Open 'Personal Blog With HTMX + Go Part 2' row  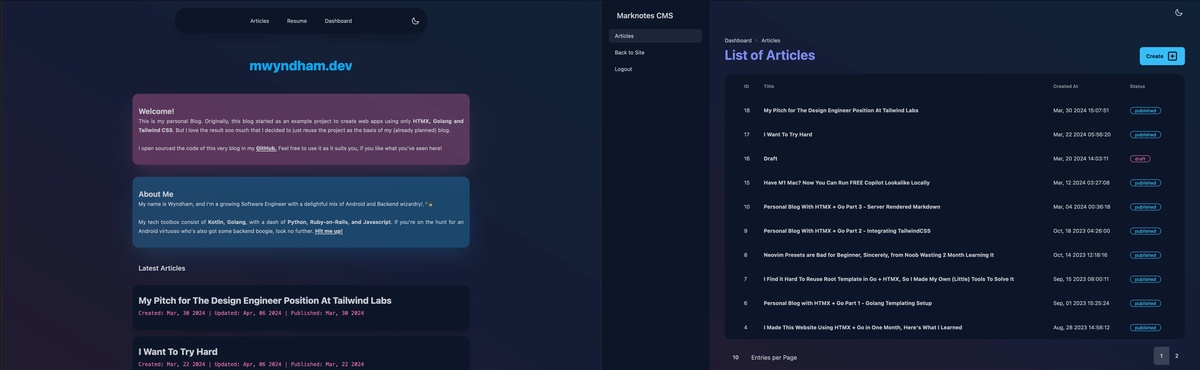coord(847,231)
